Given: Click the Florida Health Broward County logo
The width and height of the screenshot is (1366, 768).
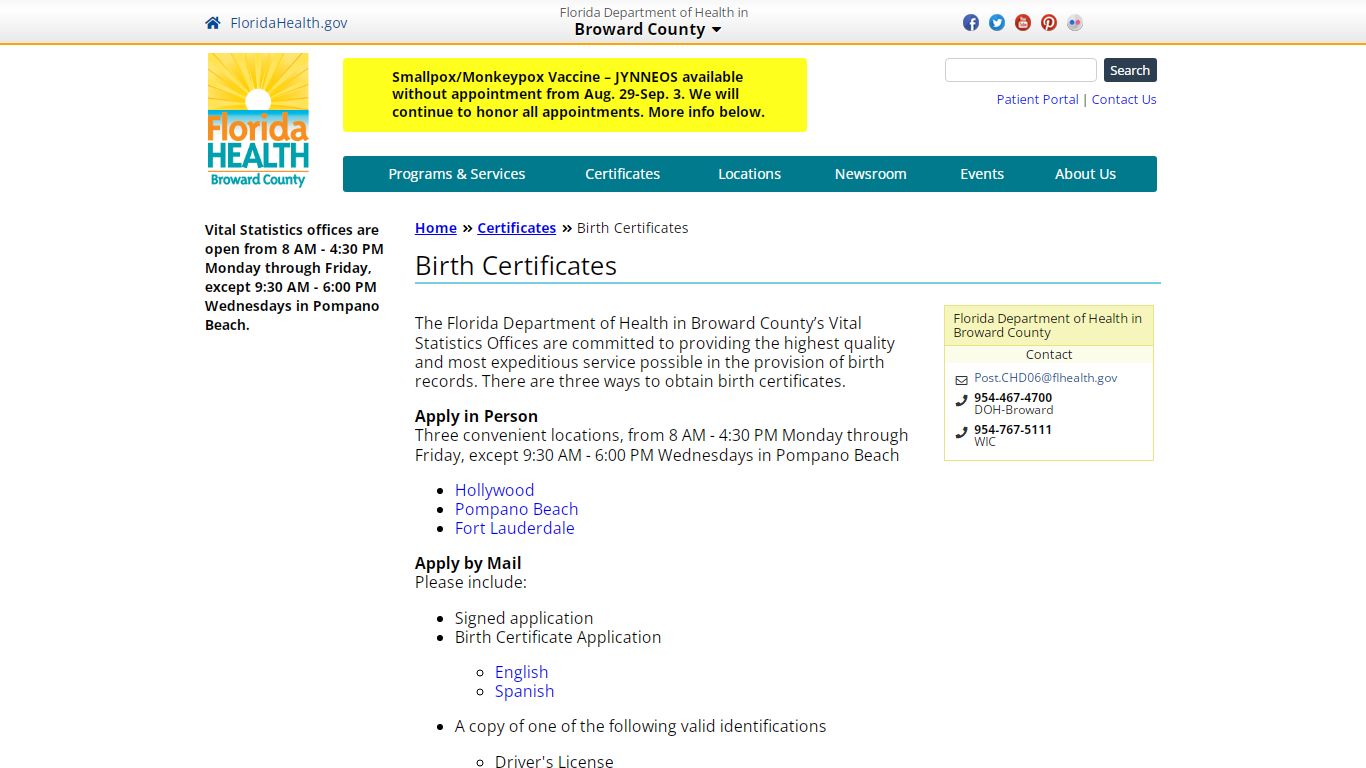Looking at the screenshot, I should (258, 120).
